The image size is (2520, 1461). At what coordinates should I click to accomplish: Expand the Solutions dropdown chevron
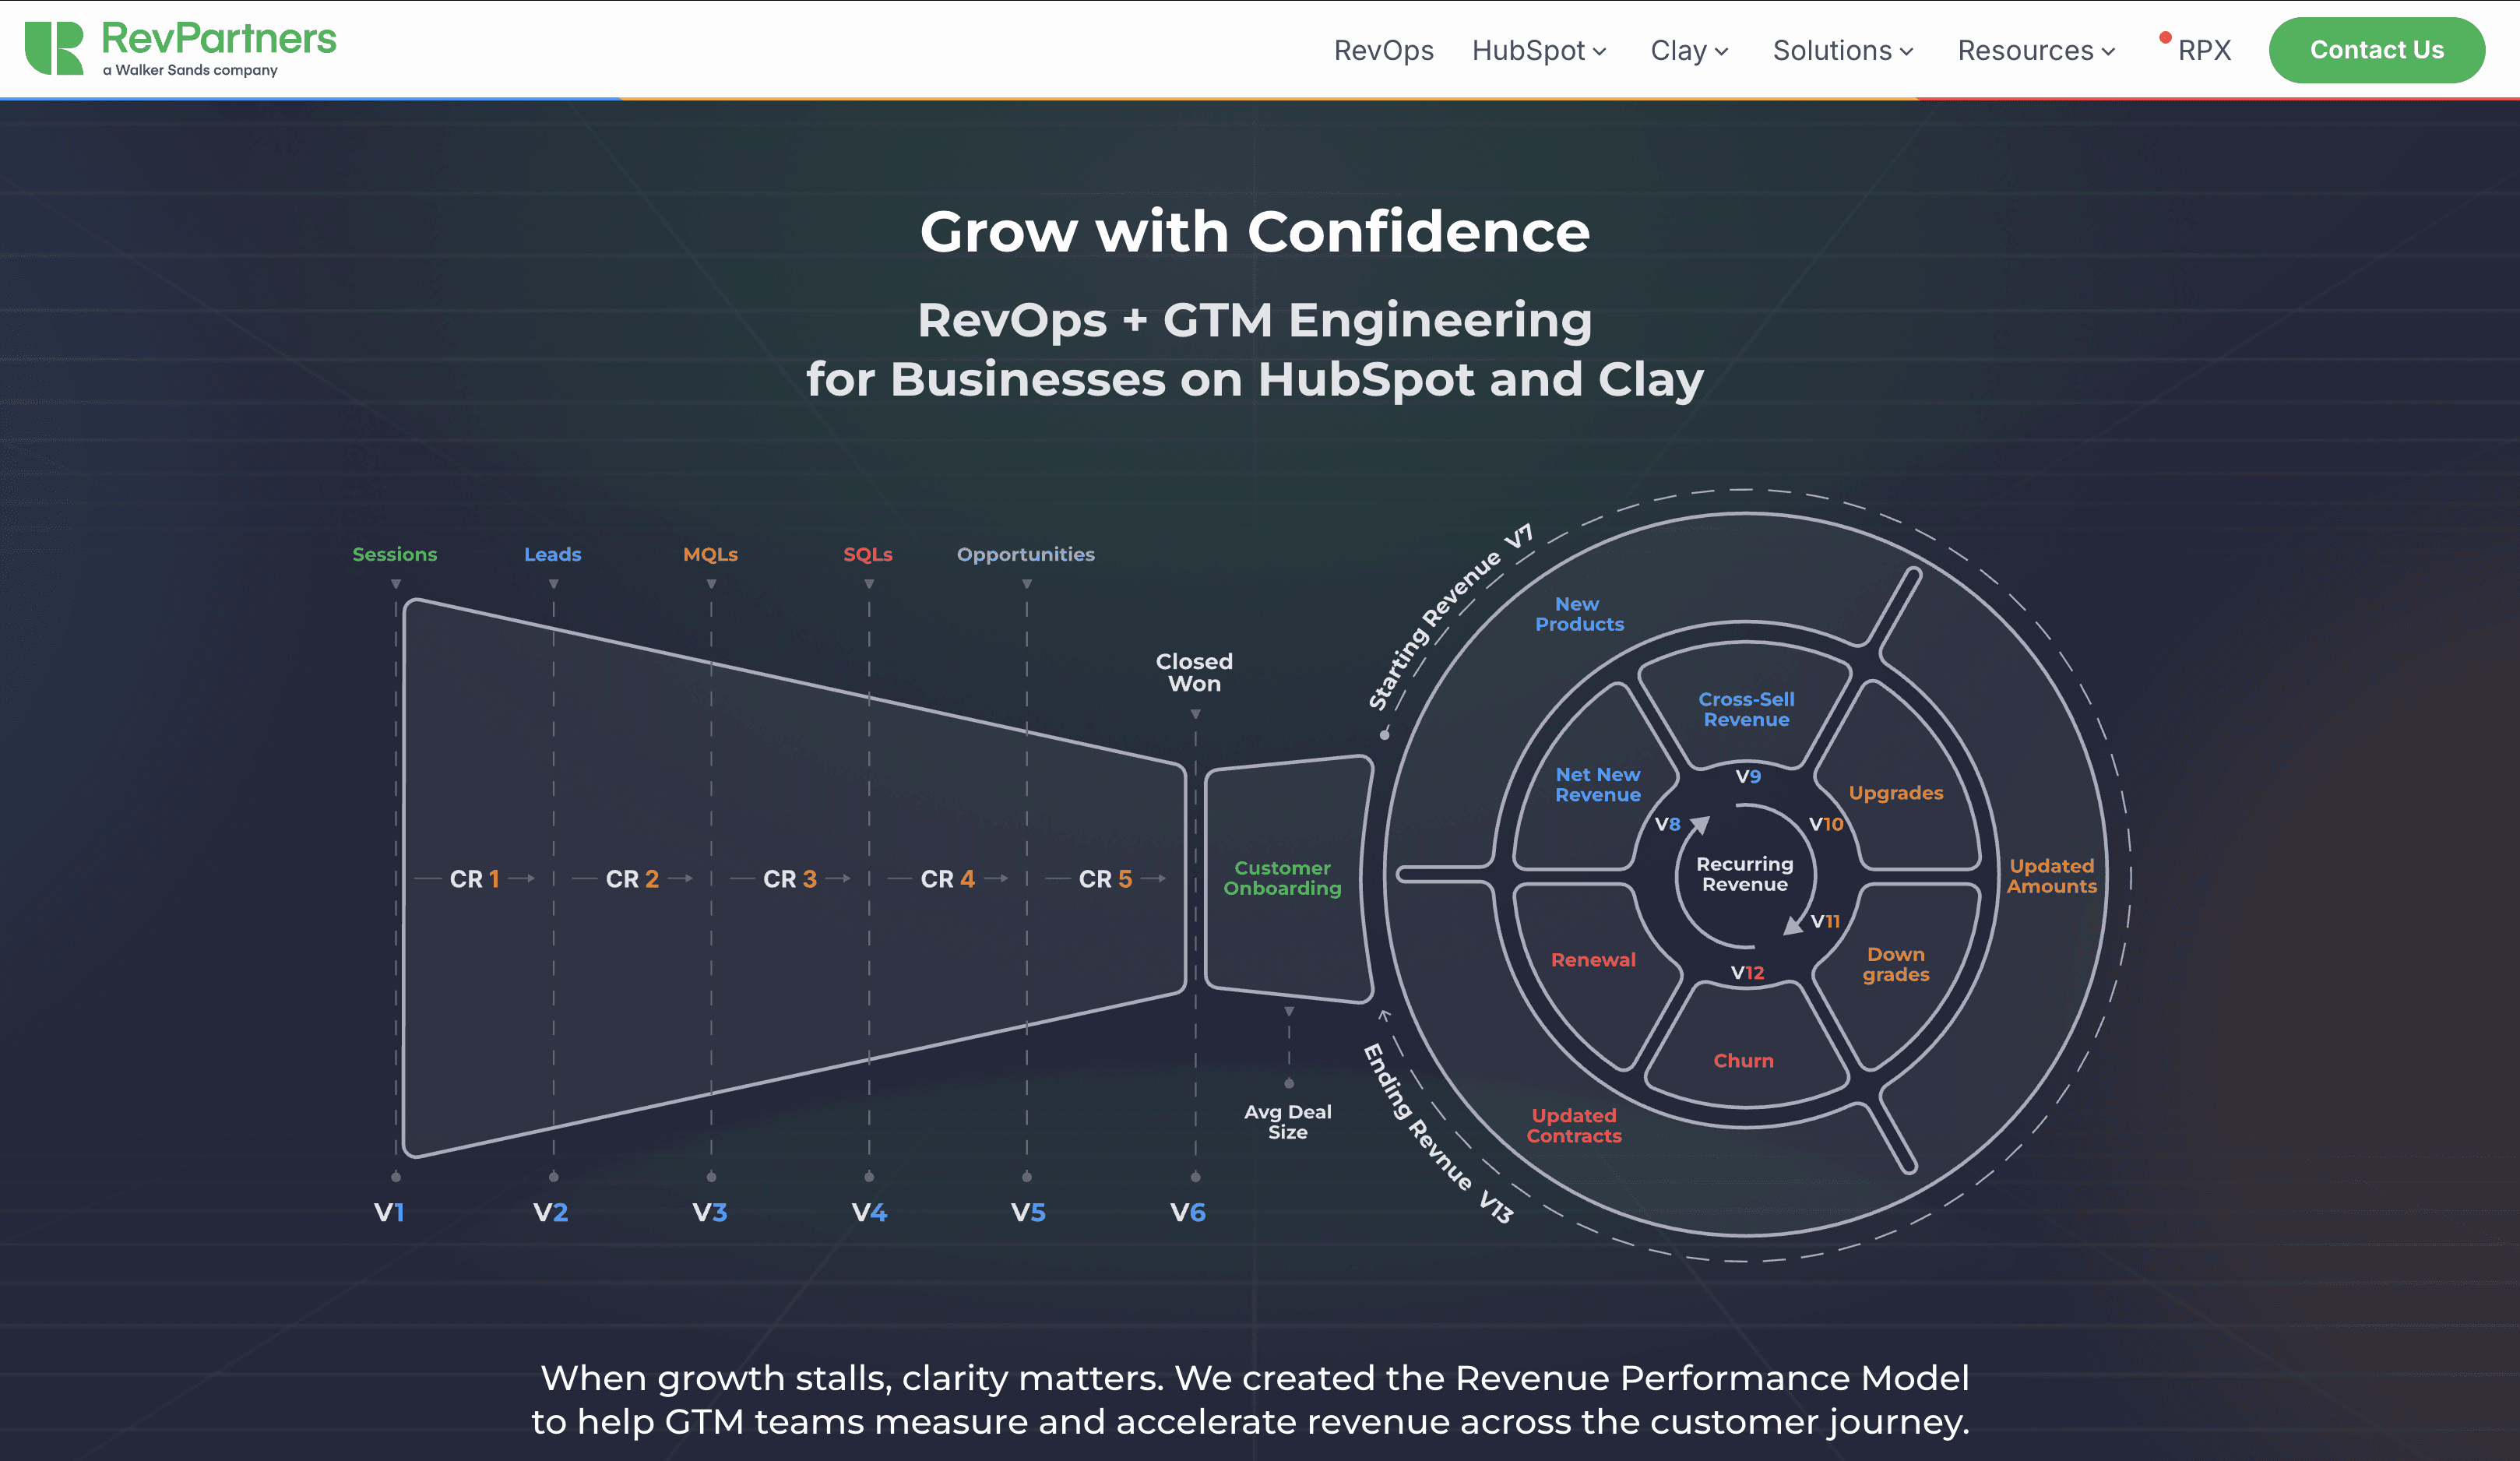tap(1906, 52)
